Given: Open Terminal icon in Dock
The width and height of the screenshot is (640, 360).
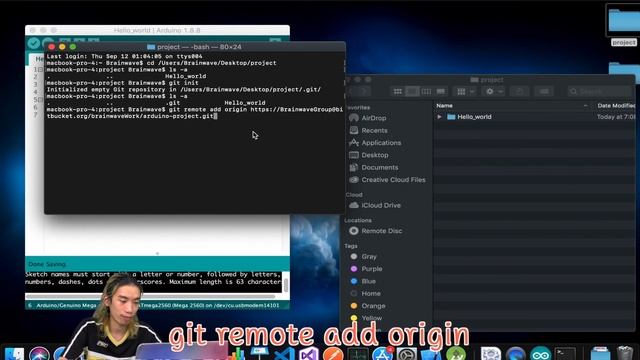Looking at the screenshot, I should (565, 353).
